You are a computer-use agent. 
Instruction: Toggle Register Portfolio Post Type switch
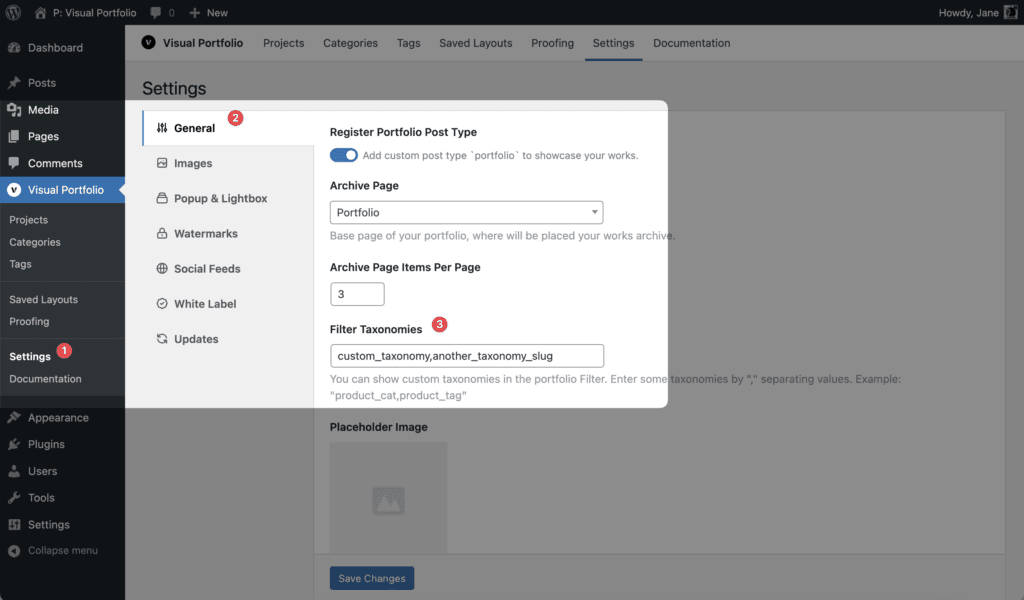[x=344, y=155]
